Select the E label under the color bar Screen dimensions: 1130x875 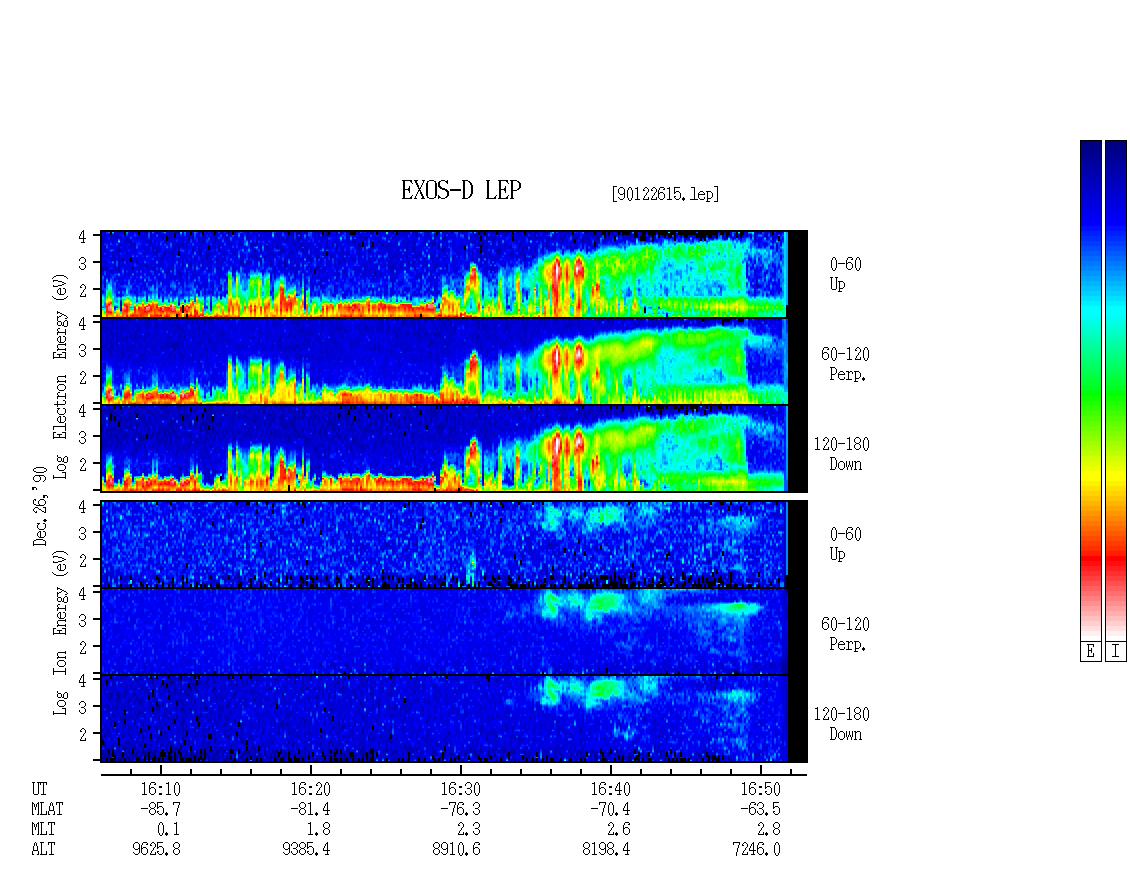pos(1090,652)
